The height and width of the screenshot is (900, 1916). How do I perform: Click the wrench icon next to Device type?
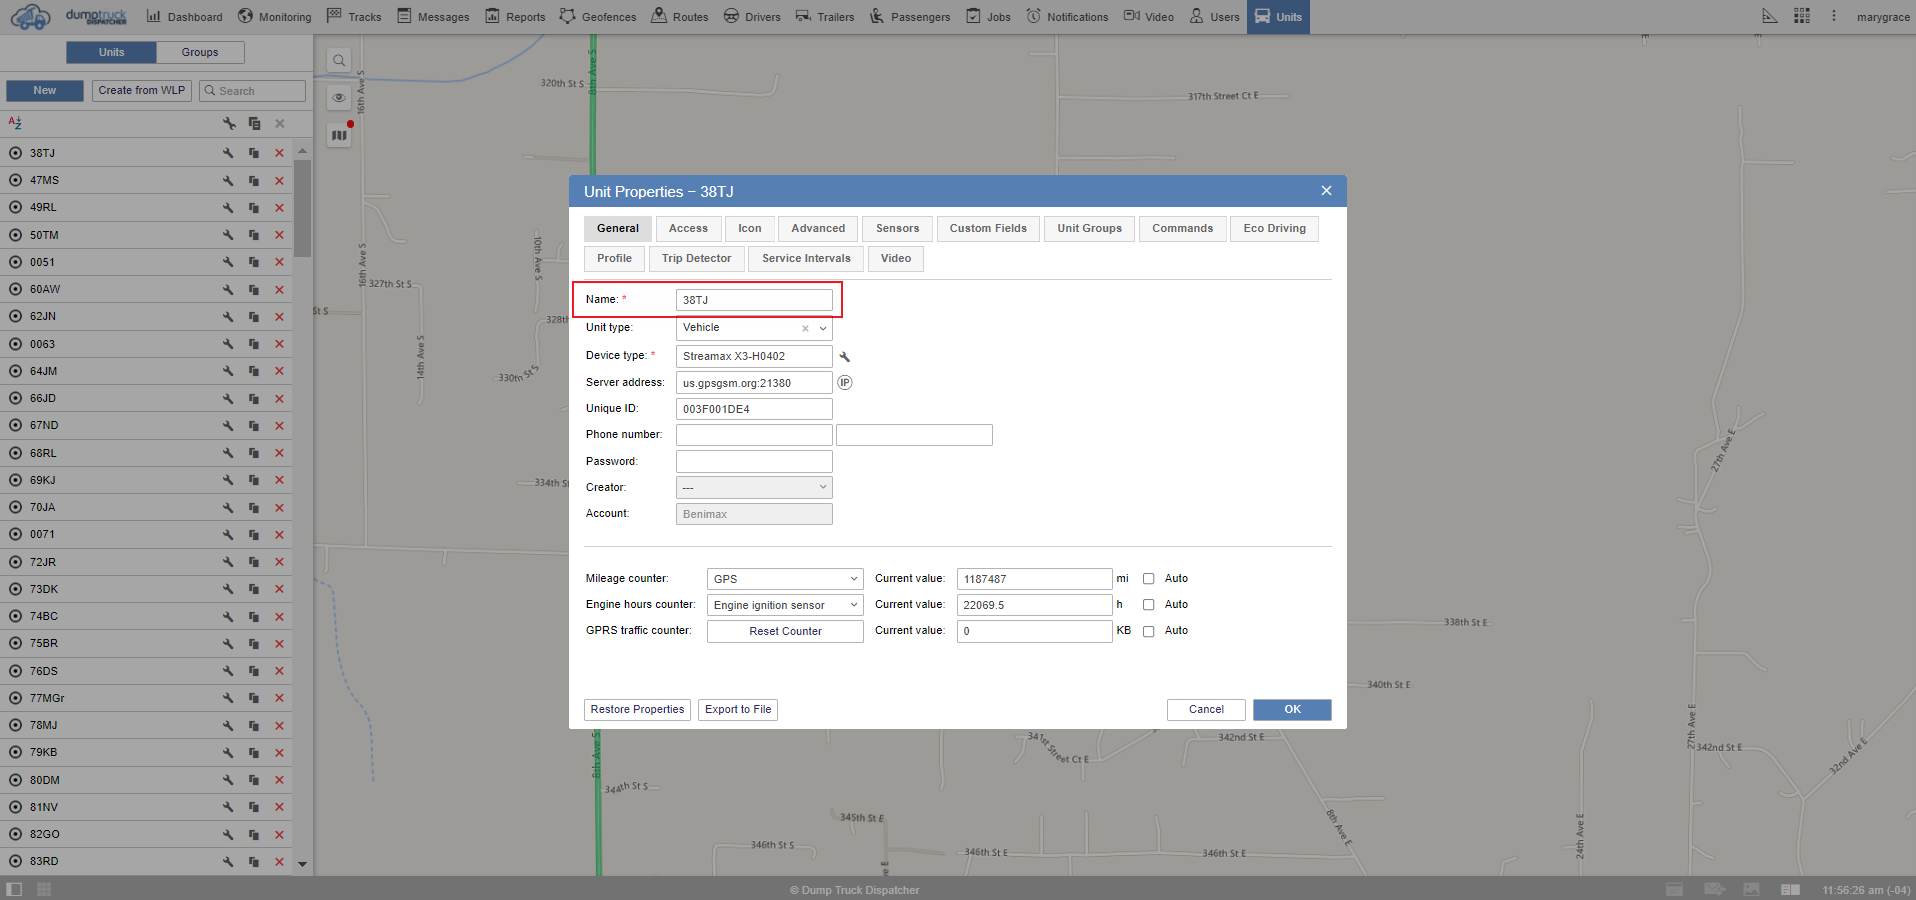(x=845, y=357)
